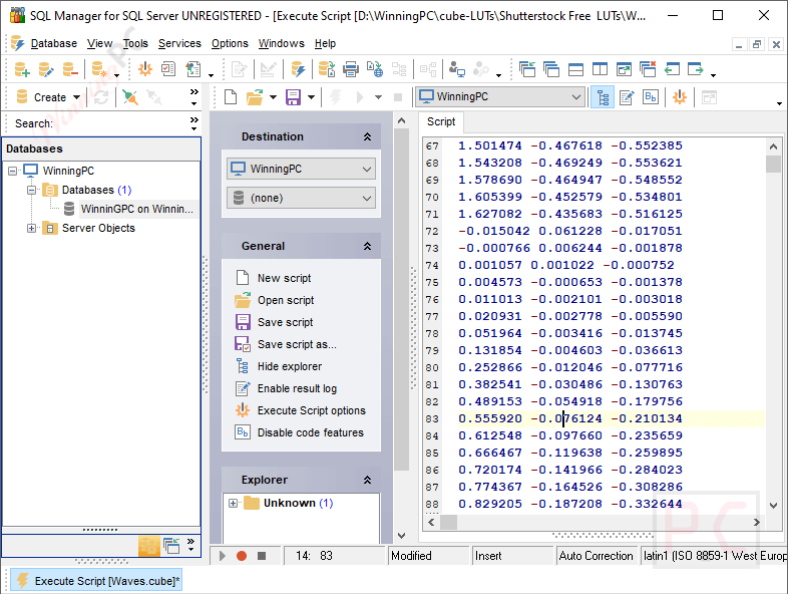This screenshot has height=594, width=788.
Task: Collapse the General panel
Action: [367, 246]
